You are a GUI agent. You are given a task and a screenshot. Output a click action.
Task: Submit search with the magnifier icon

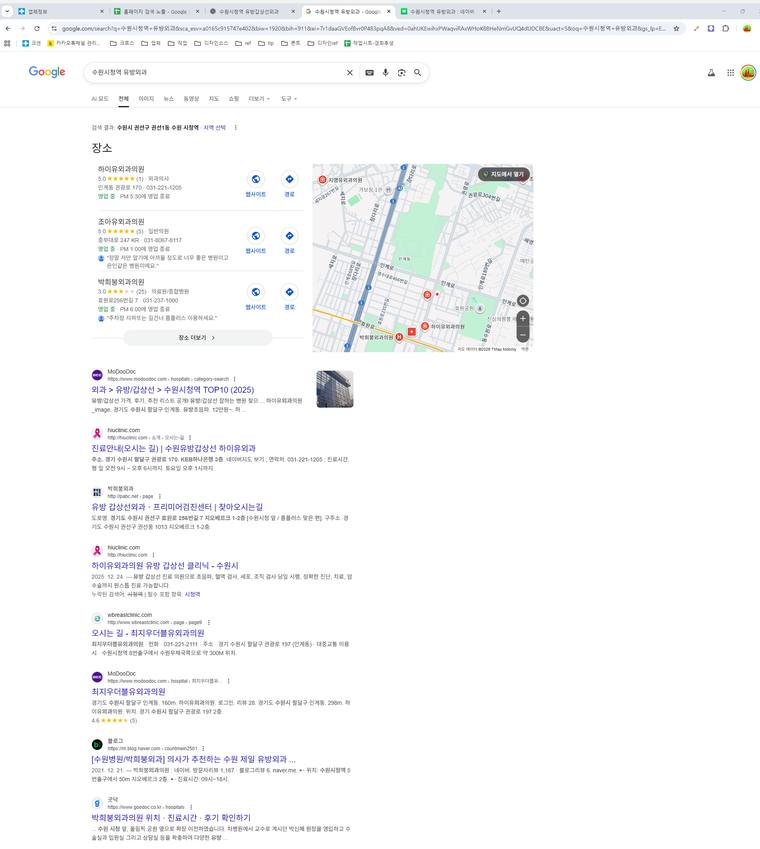(417, 73)
